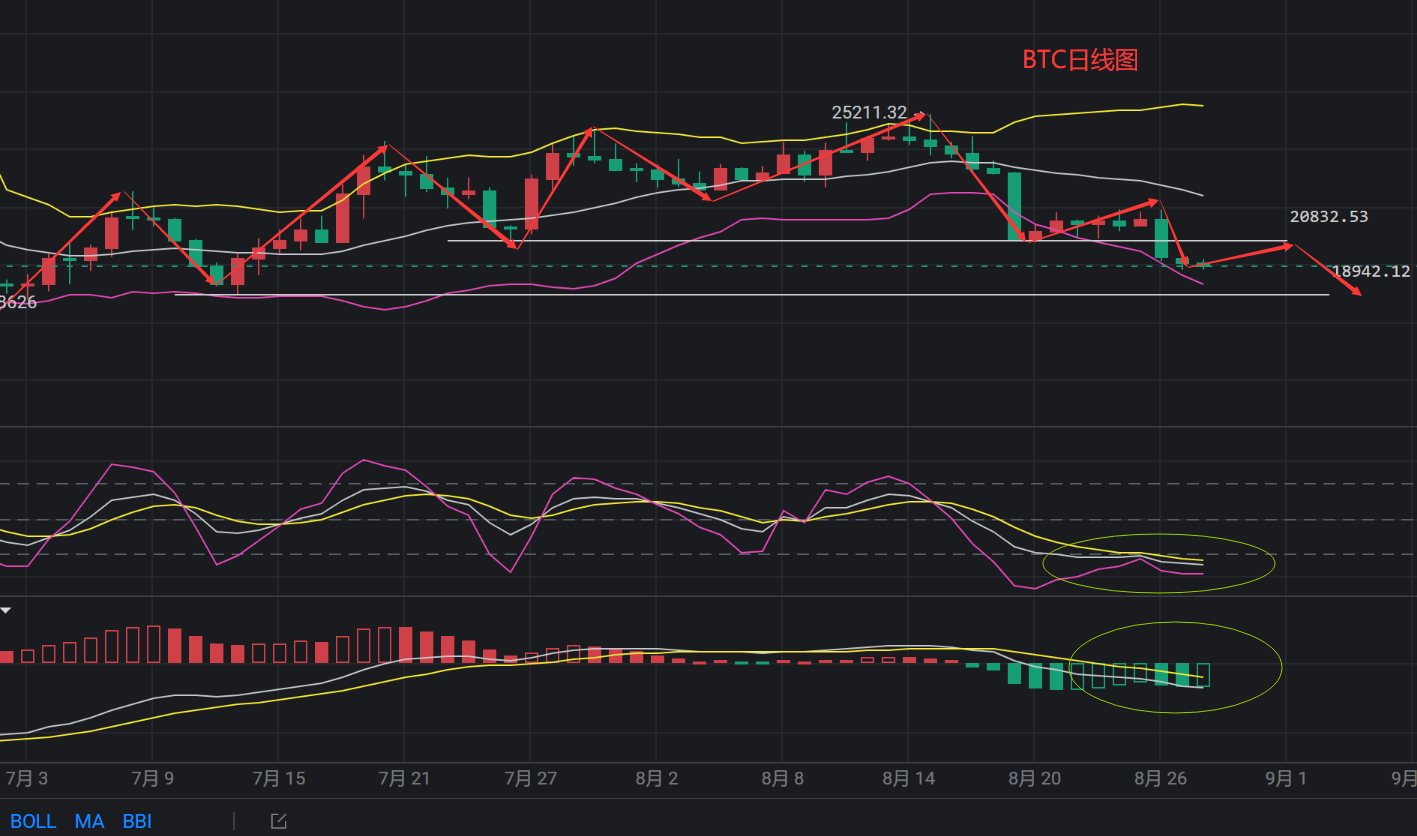Toggle the BBI indicator

click(137, 821)
